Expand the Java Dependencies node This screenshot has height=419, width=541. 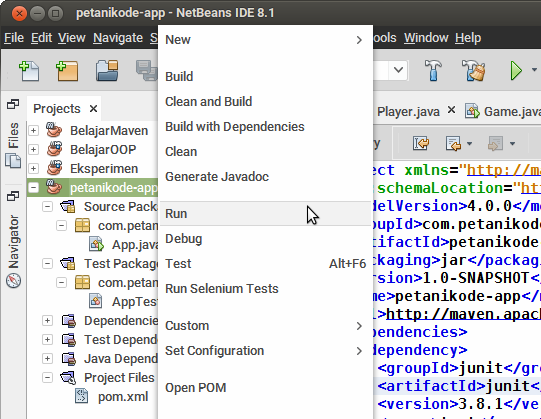pos(47,358)
